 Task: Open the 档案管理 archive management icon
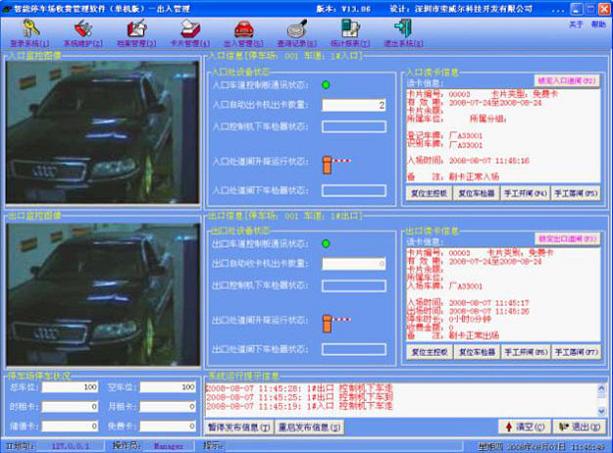click(138, 33)
